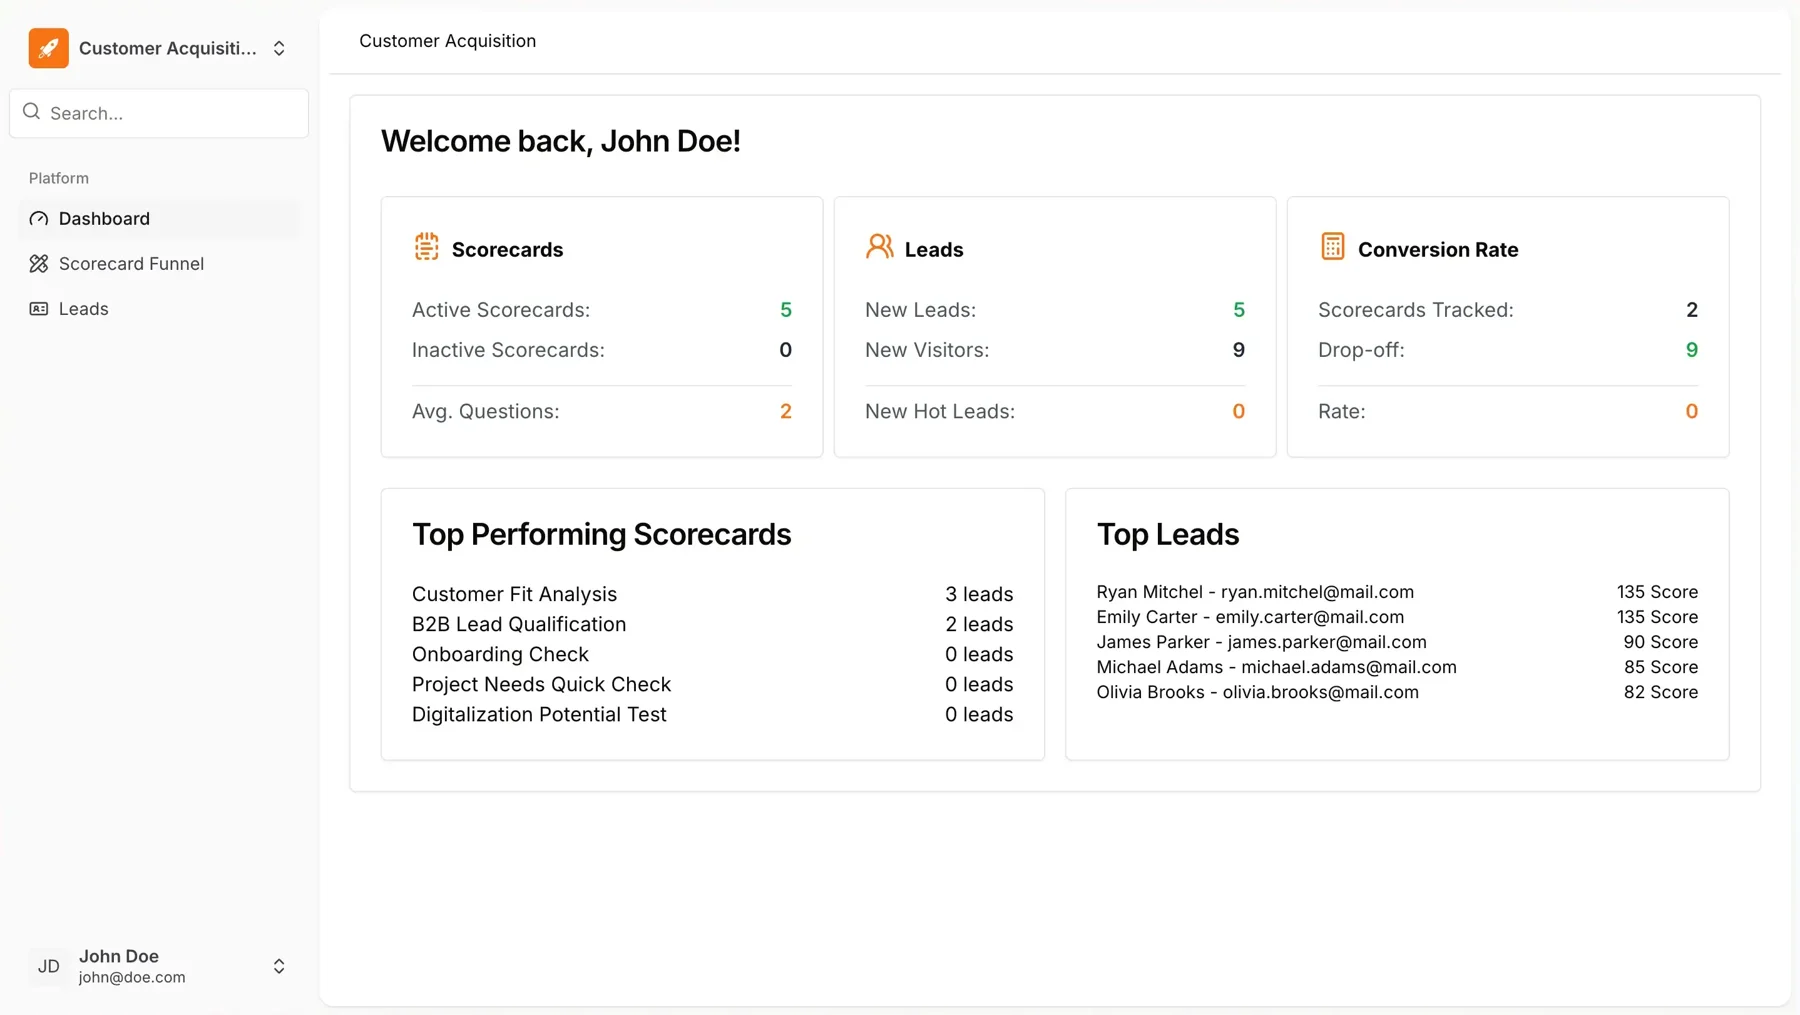Click the magnifying glass search icon
This screenshot has height=1015, width=1800.
[32, 112]
